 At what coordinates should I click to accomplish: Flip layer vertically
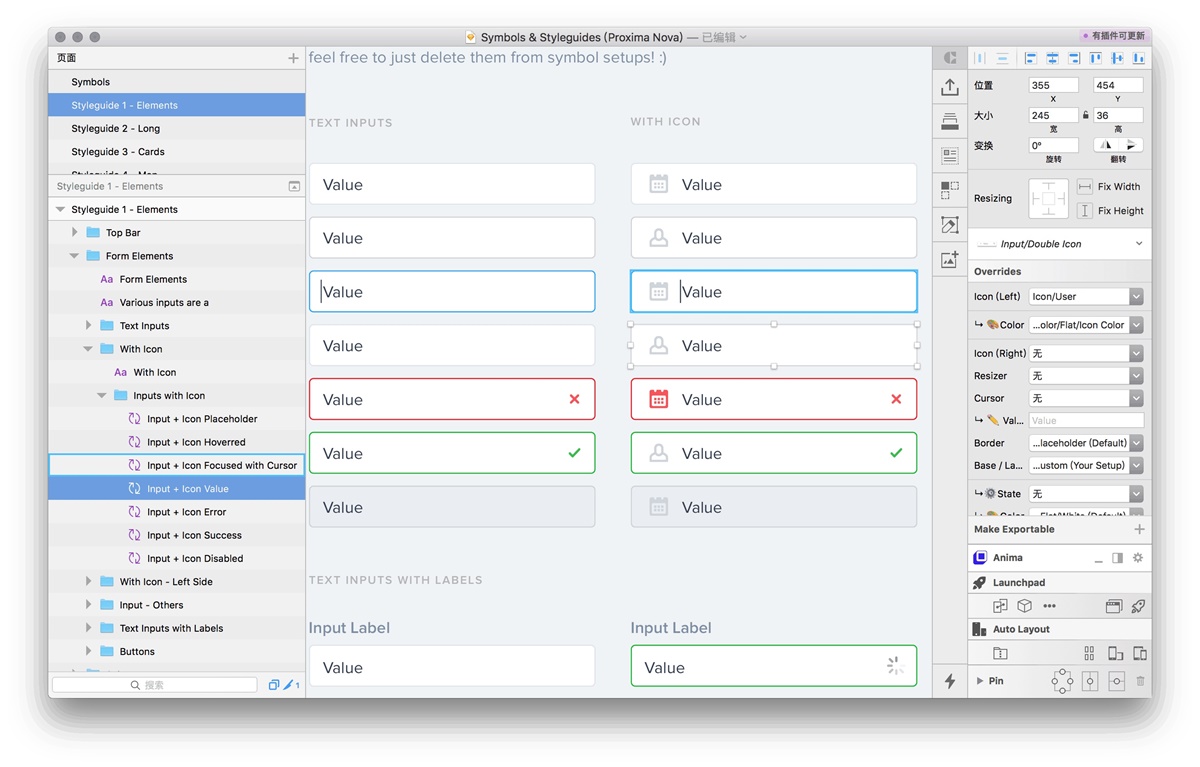pyautogui.click(x=1130, y=145)
